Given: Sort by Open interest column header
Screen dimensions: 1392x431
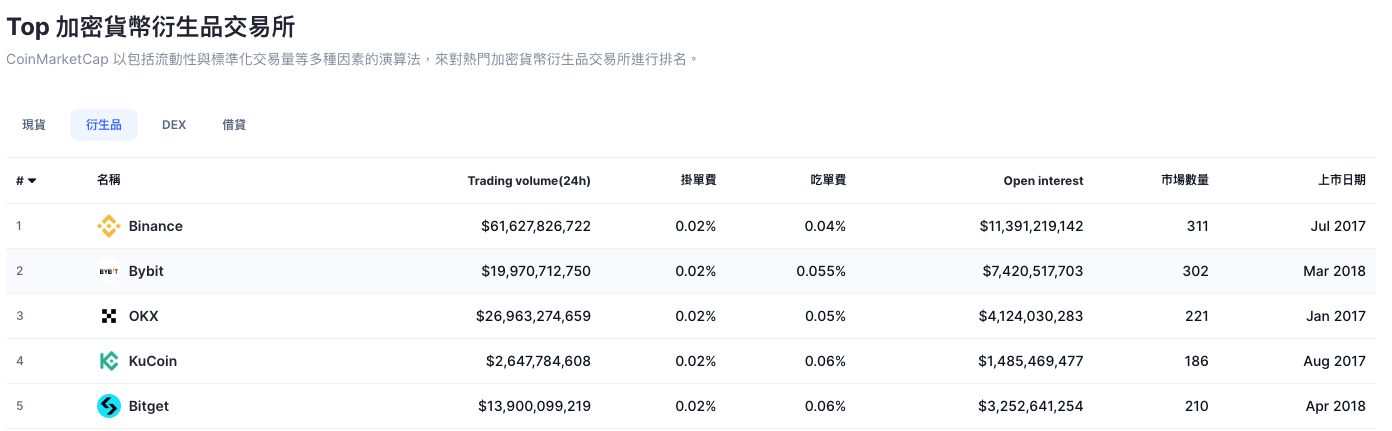Looking at the screenshot, I should click(1043, 181).
